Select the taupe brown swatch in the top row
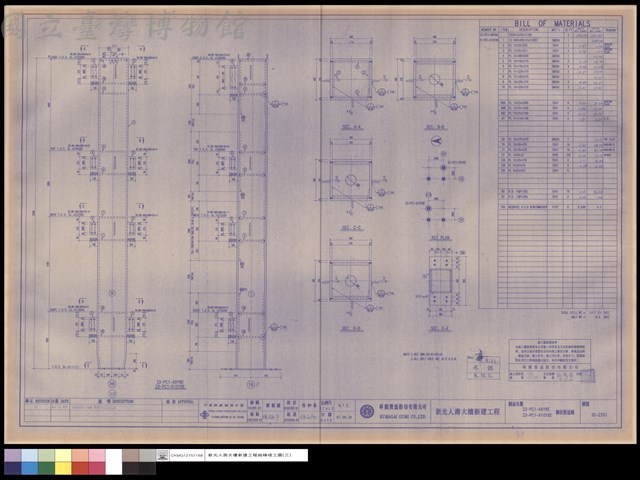This screenshot has width=640, height=480. pos(131,456)
